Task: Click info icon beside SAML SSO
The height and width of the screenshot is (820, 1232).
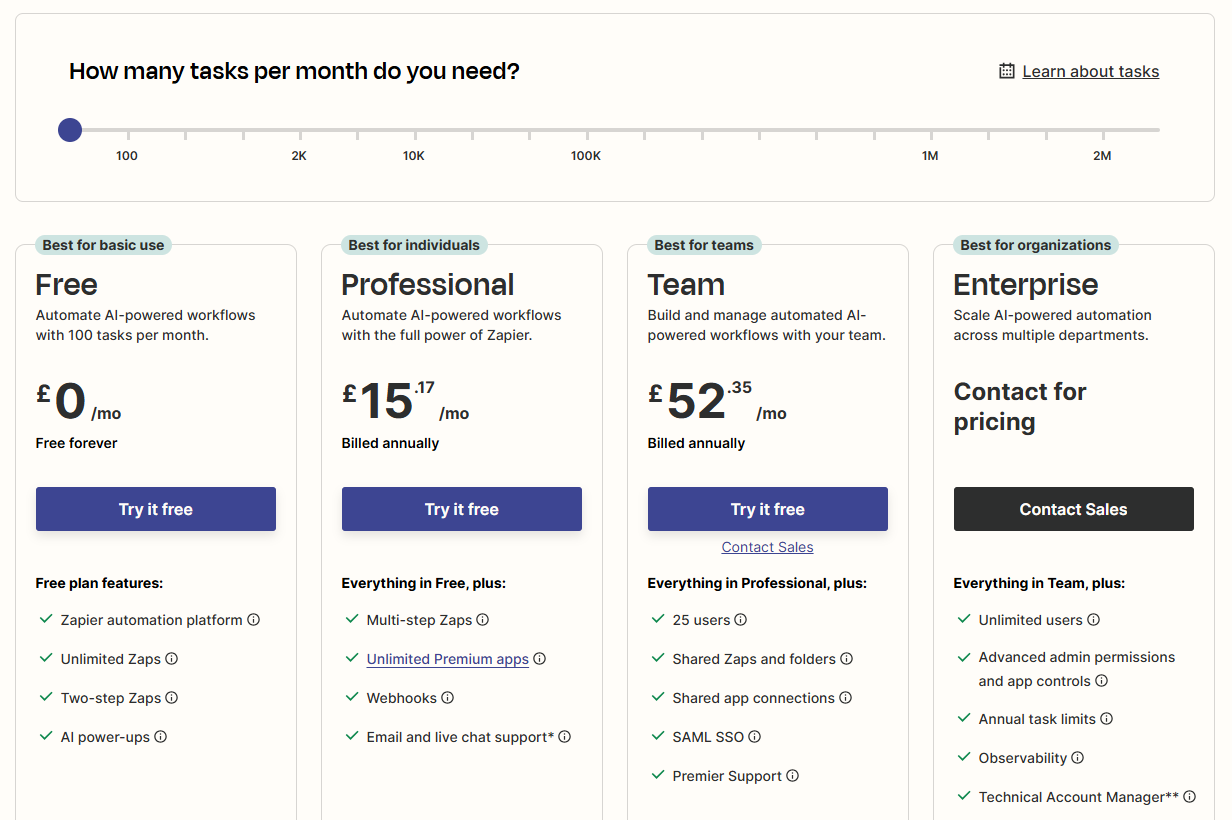Action: 754,737
